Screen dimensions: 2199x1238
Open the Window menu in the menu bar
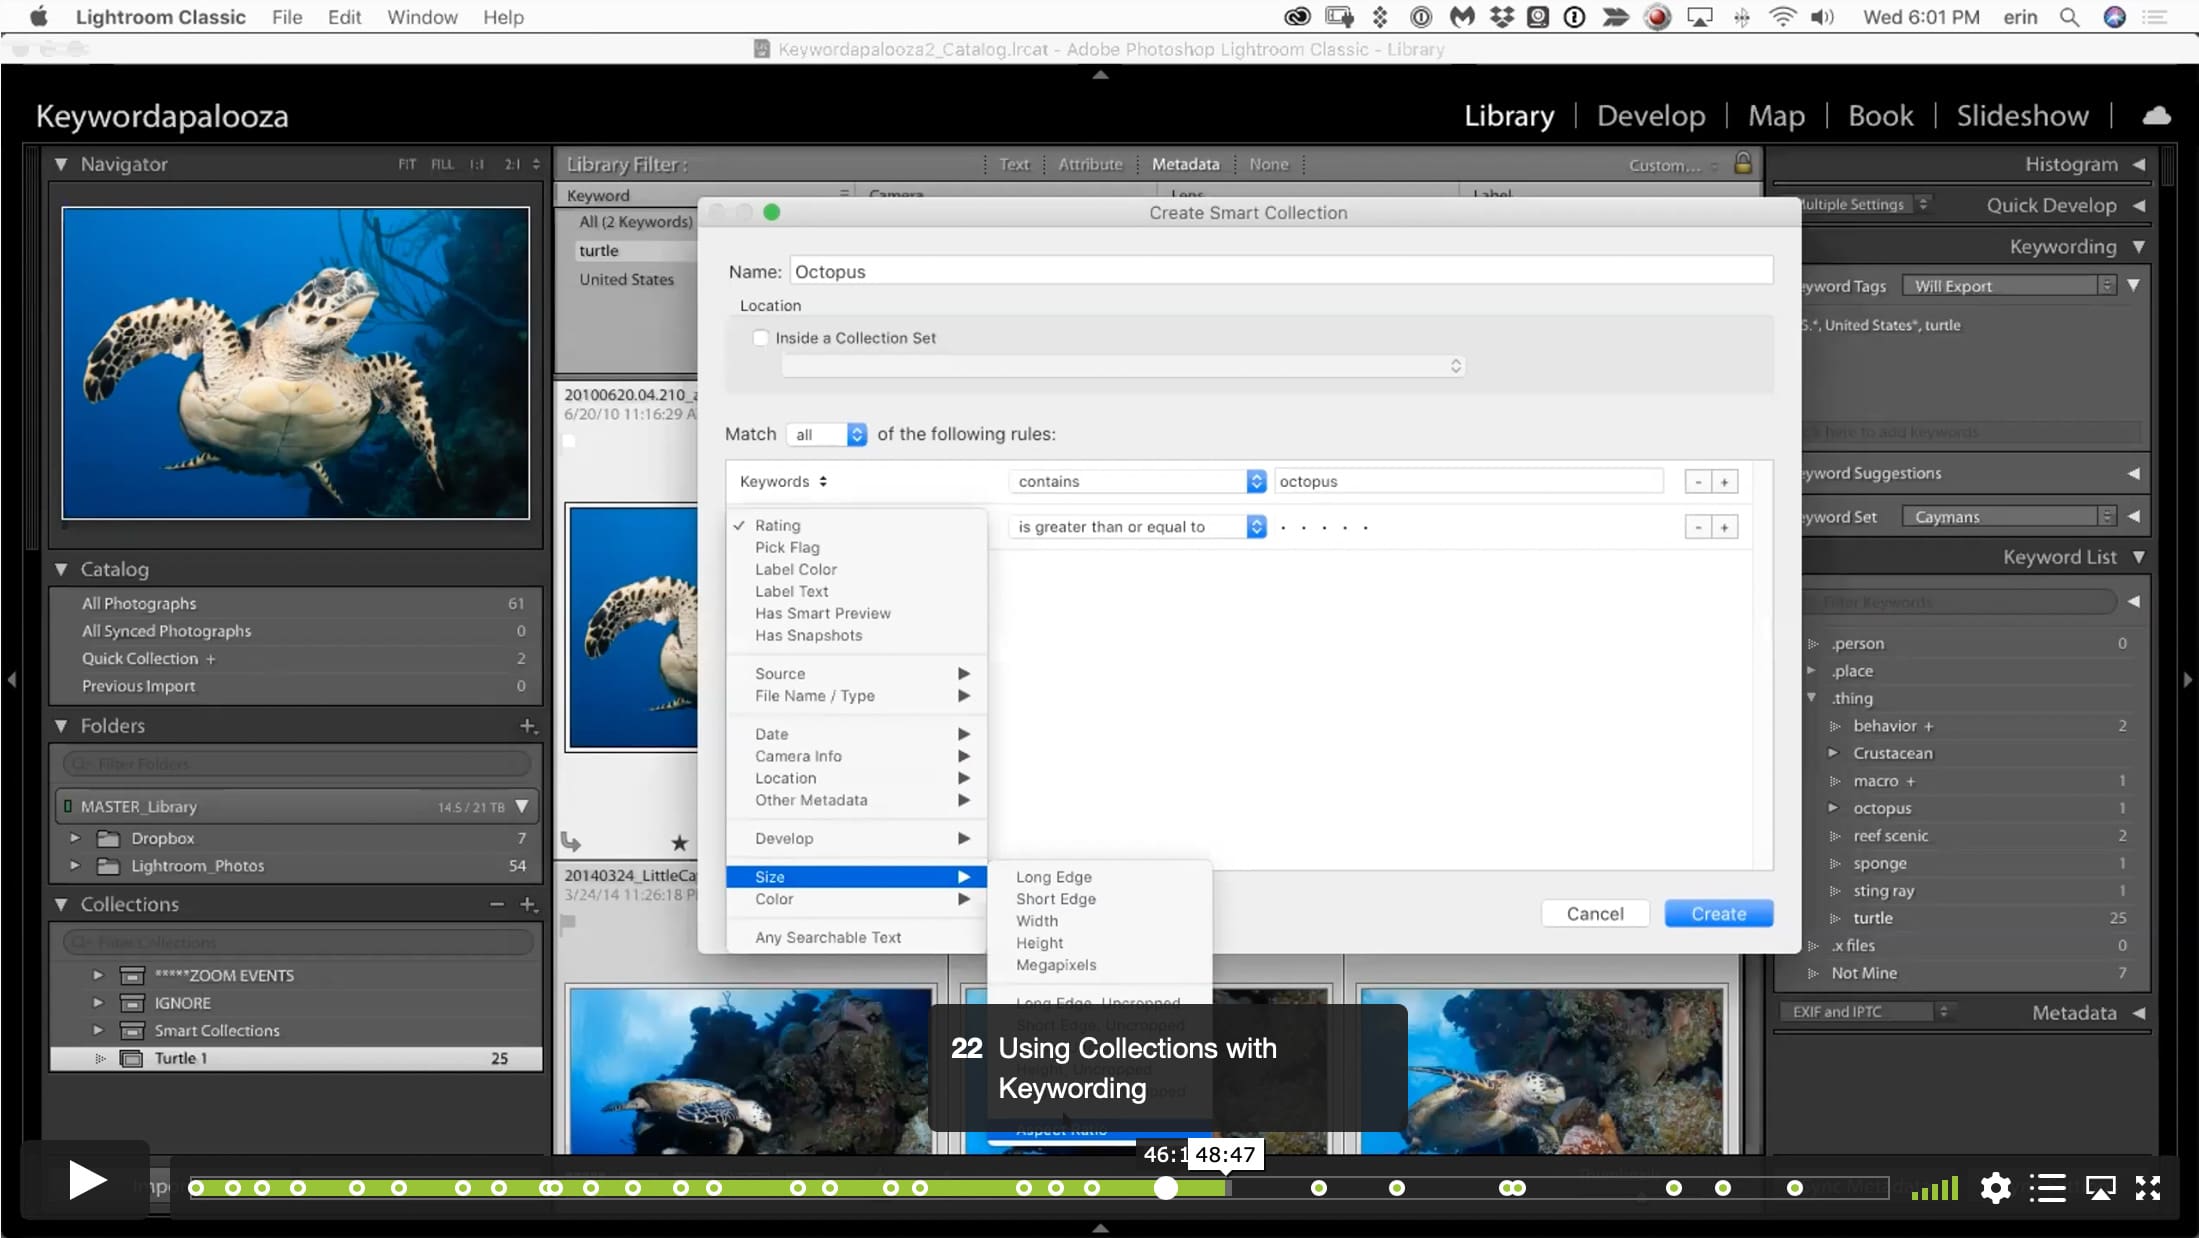point(422,17)
